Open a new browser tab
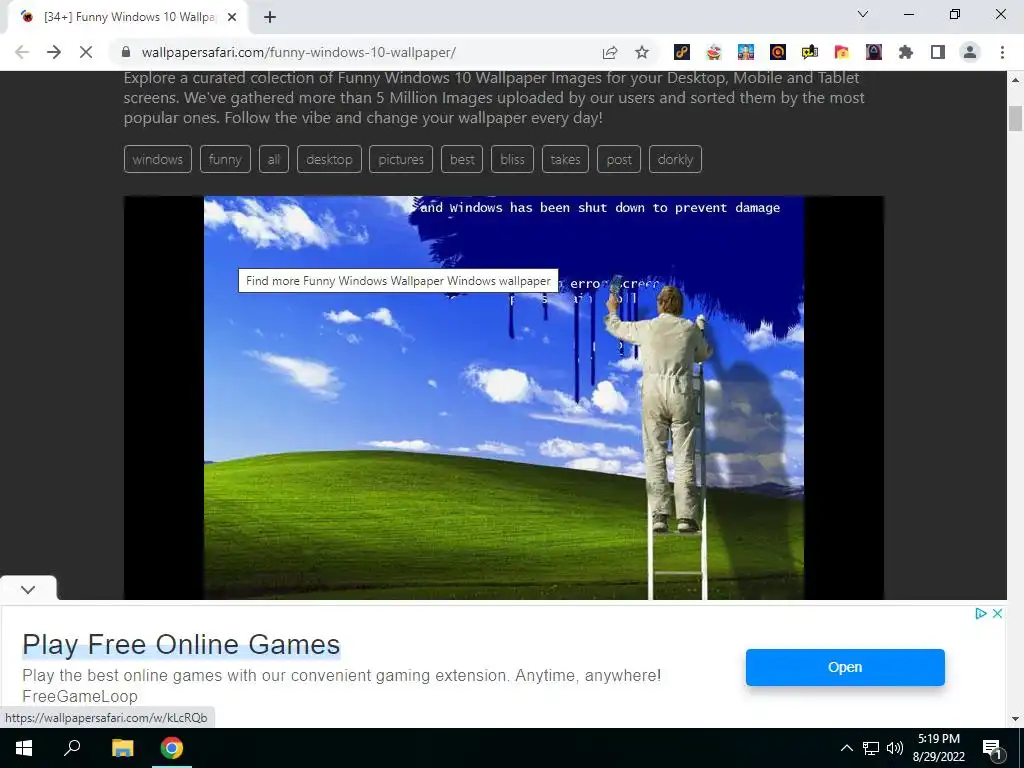This screenshot has width=1024, height=768. coord(270,17)
